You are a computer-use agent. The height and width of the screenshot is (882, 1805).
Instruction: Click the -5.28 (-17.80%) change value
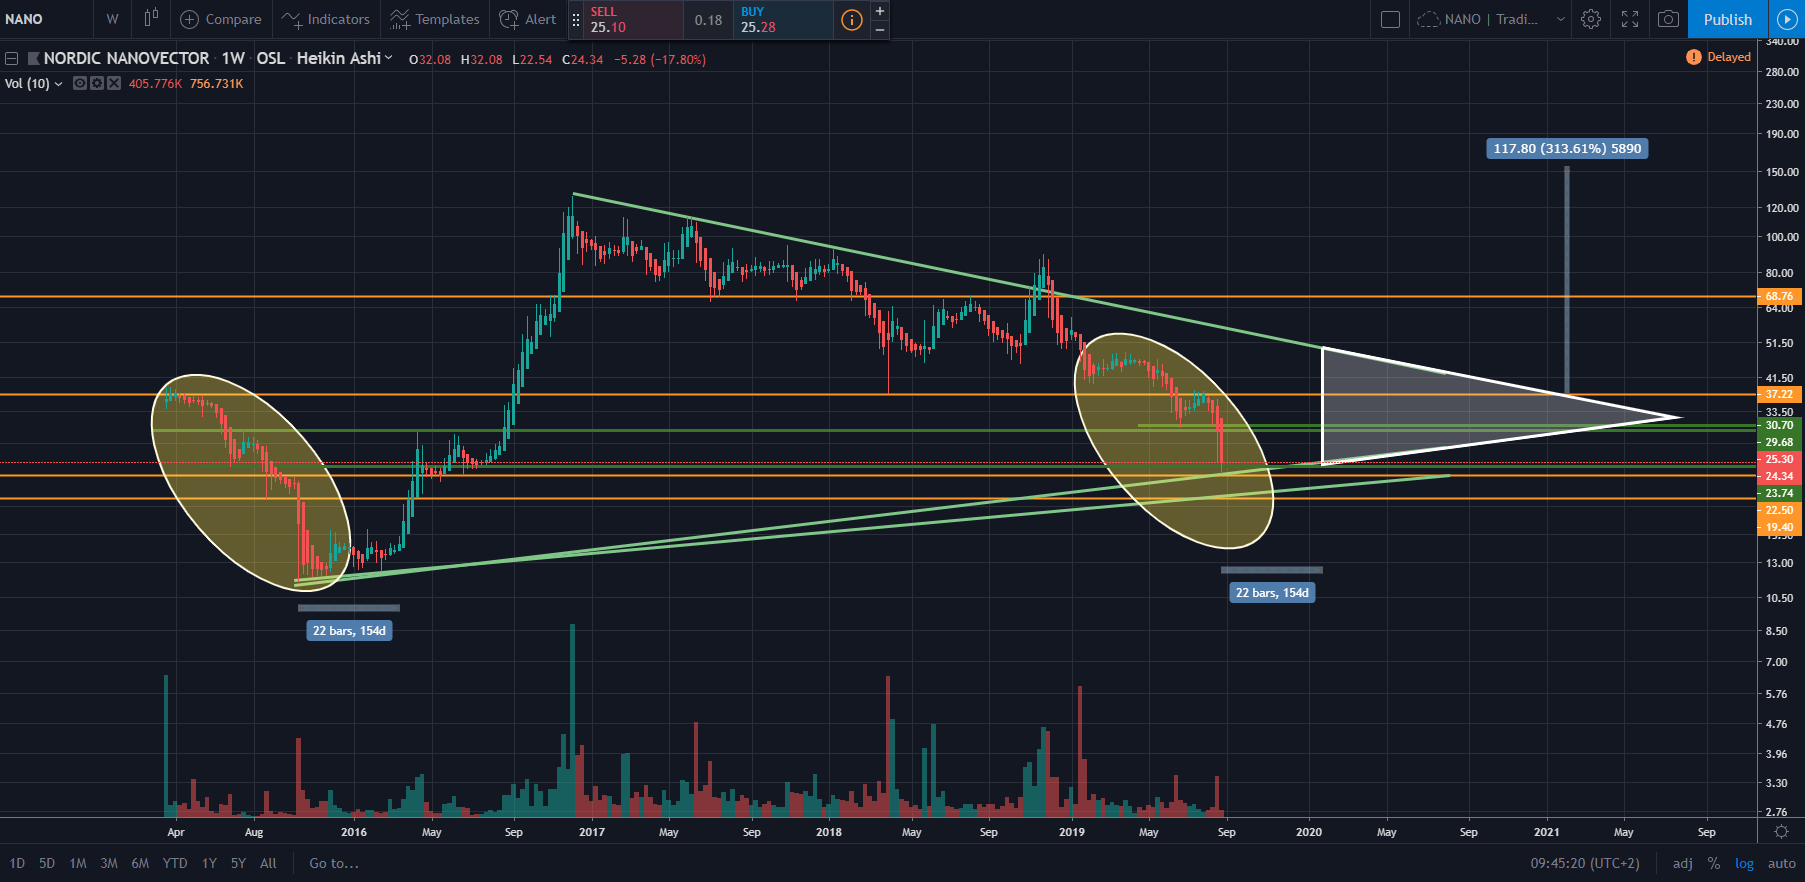point(660,59)
